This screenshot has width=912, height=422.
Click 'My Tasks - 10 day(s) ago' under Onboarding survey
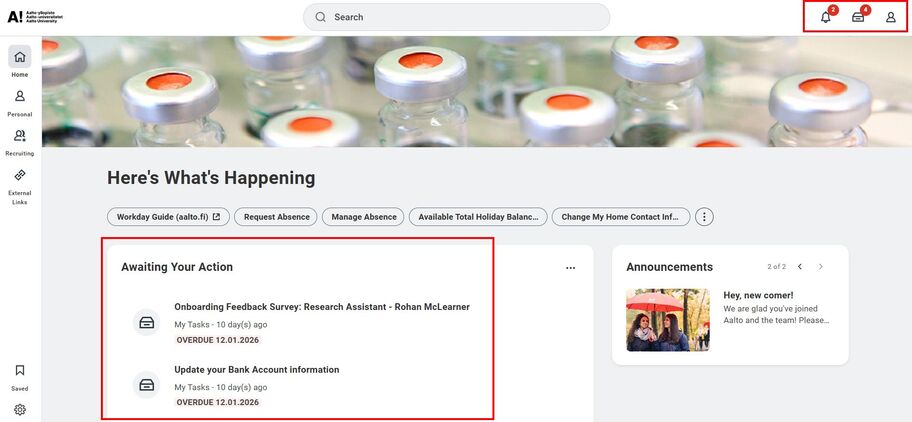pyautogui.click(x=221, y=325)
